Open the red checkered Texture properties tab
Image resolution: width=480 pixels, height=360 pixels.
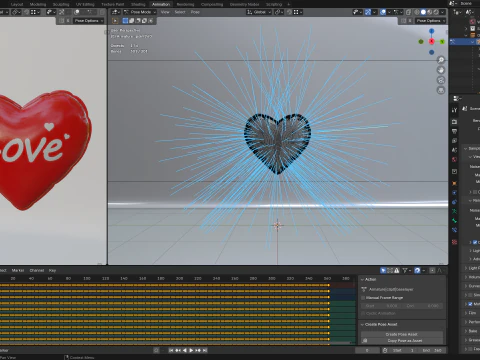454,242
